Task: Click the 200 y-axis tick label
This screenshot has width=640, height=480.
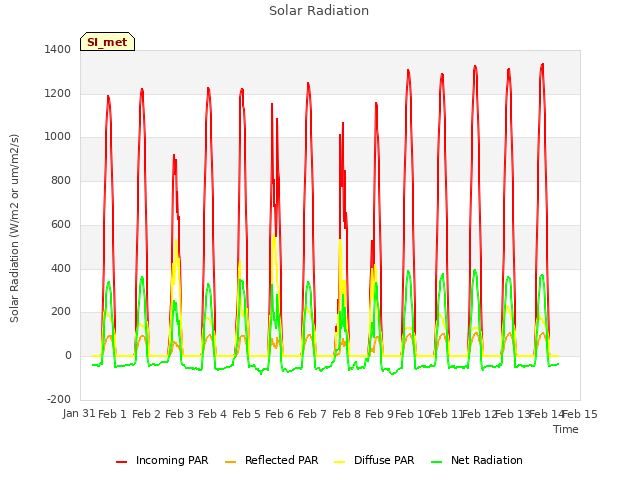Action: [61, 311]
